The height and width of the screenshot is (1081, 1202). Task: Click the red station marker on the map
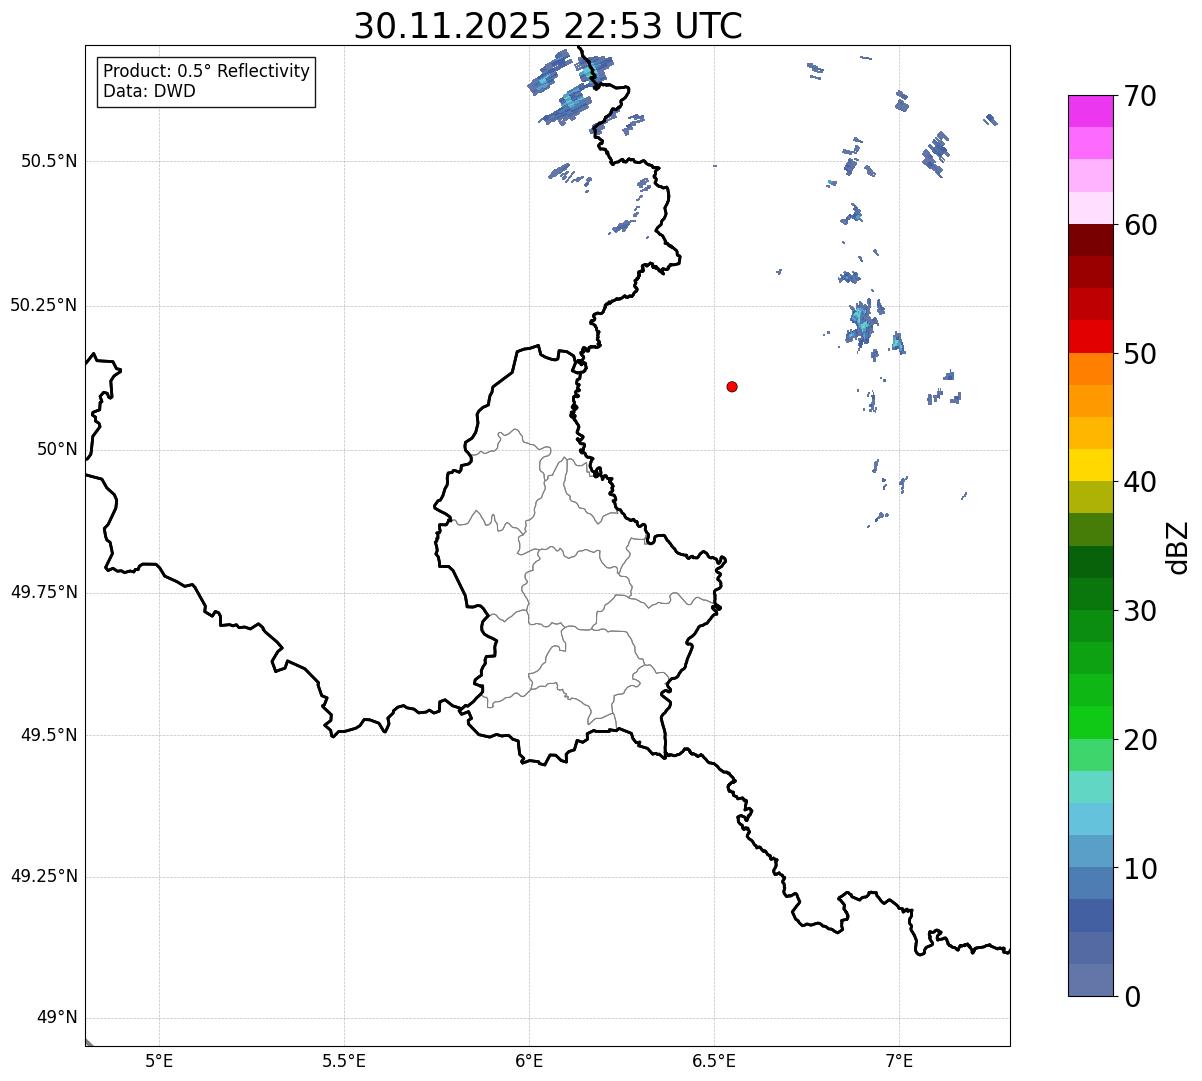732,386
